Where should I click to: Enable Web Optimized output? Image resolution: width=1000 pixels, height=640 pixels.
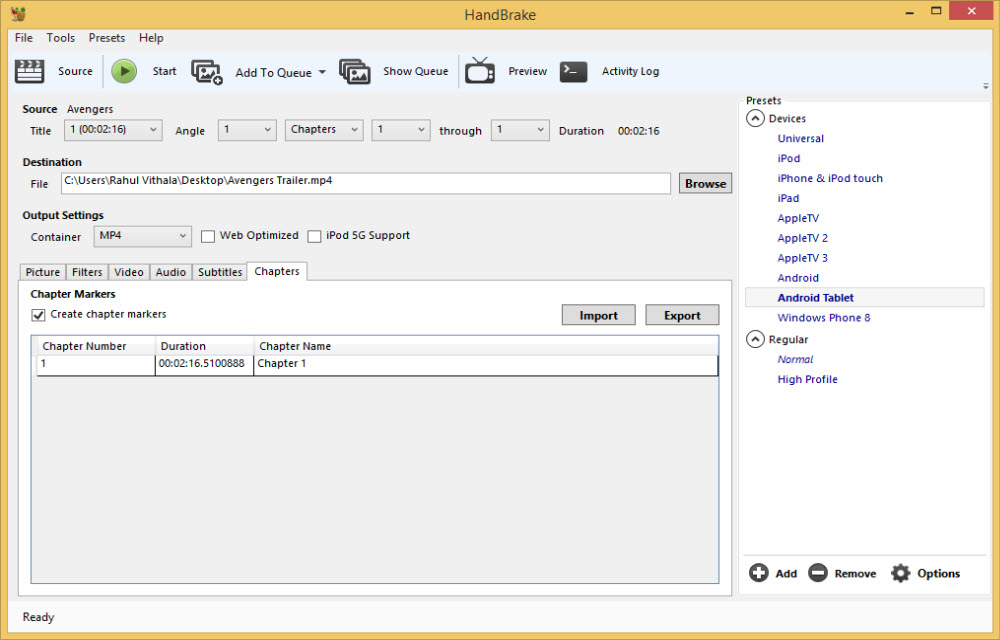point(208,235)
